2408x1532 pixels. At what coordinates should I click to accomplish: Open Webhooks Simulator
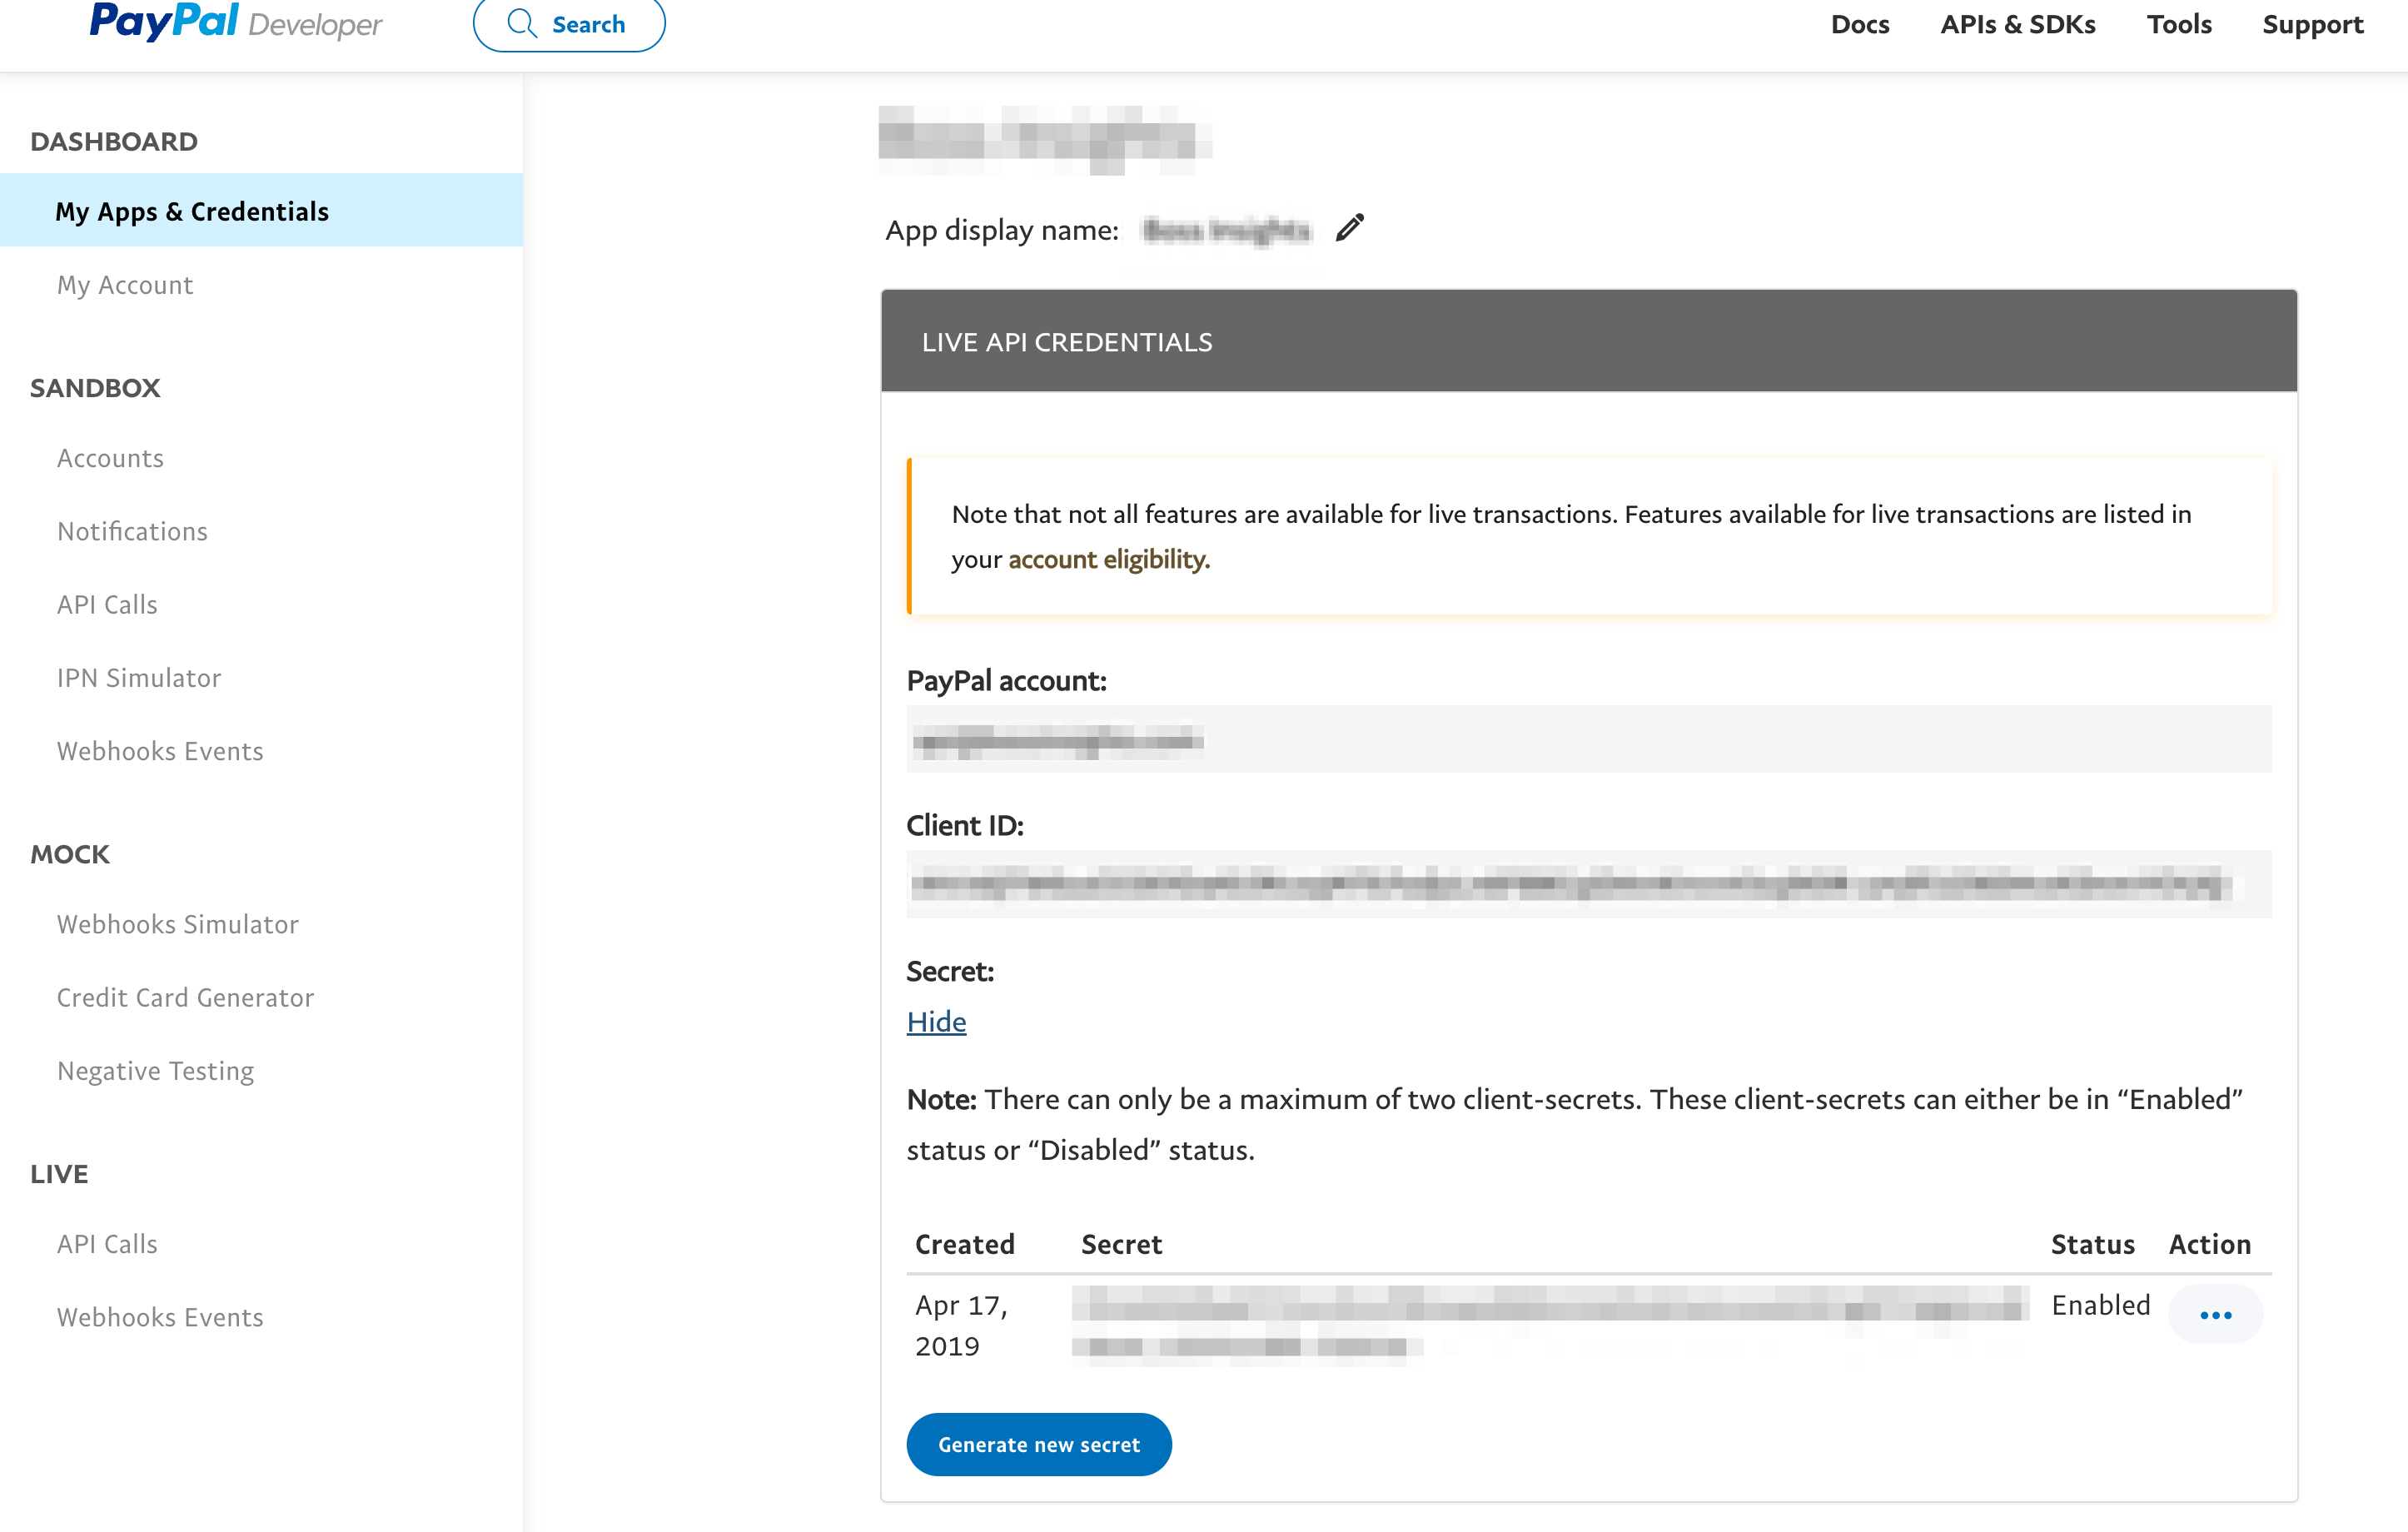point(178,924)
